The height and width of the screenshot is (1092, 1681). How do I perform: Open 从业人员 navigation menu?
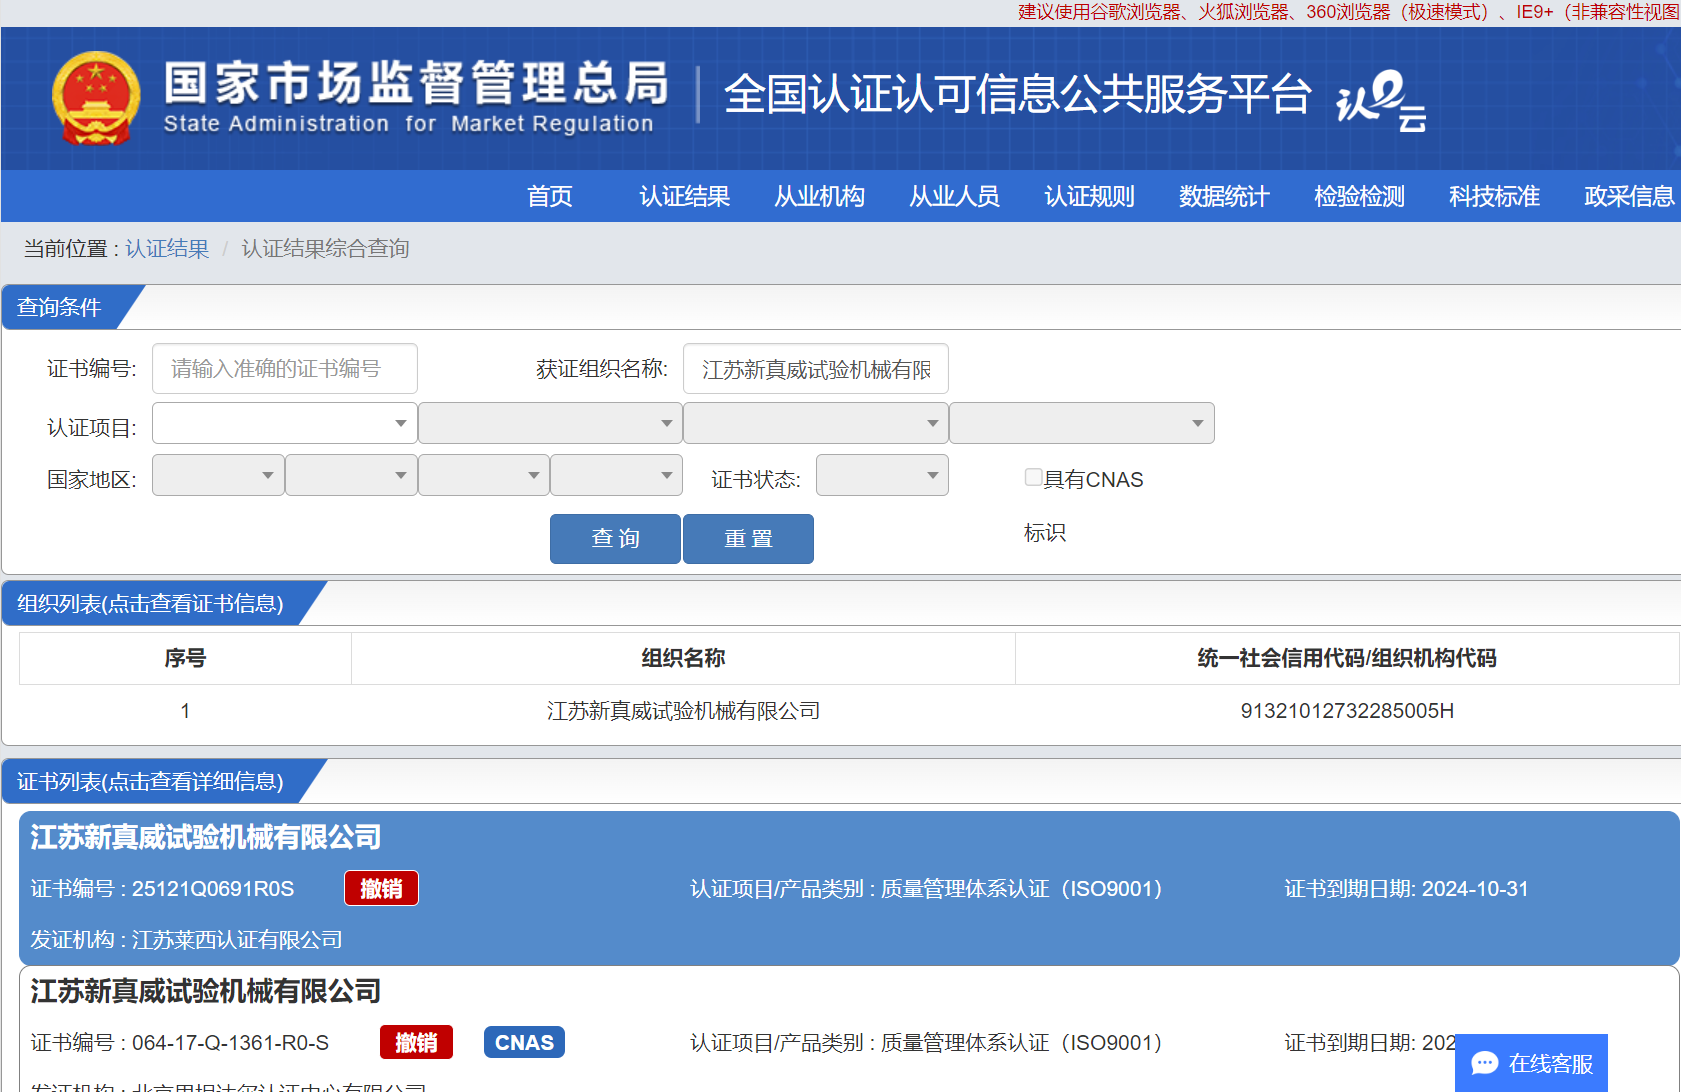[955, 196]
